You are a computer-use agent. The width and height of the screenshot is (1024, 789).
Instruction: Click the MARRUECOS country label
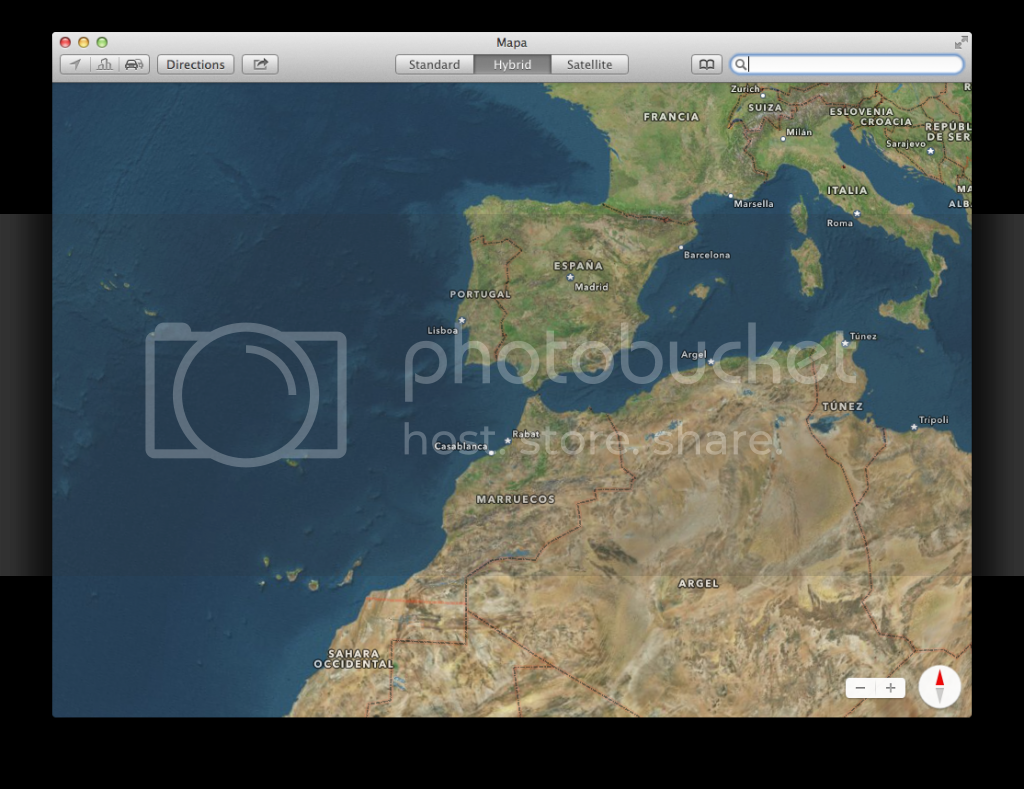[x=516, y=499]
